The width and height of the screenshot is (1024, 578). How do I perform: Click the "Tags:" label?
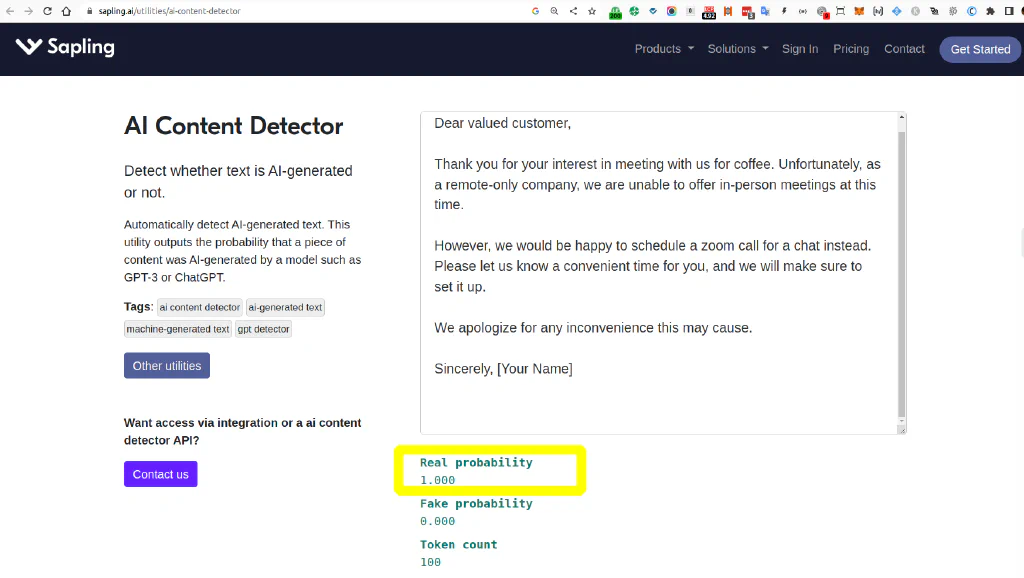pyautogui.click(x=138, y=307)
